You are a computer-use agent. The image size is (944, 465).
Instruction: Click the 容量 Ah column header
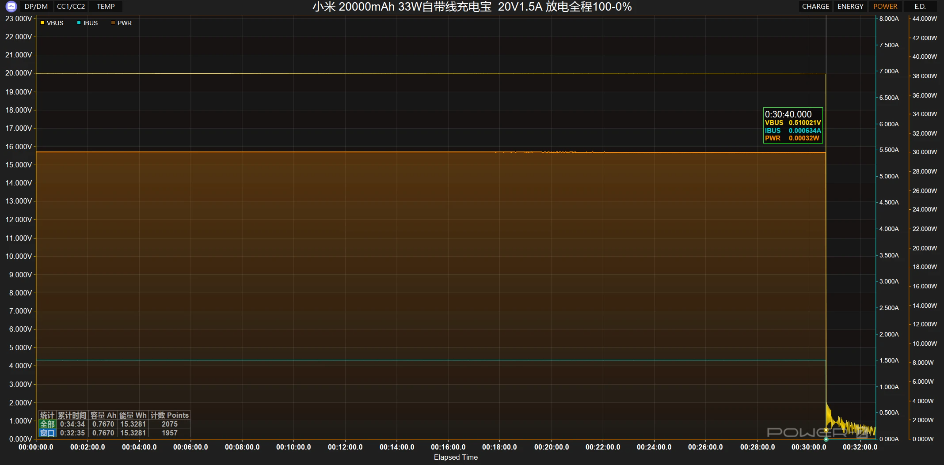coord(103,416)
